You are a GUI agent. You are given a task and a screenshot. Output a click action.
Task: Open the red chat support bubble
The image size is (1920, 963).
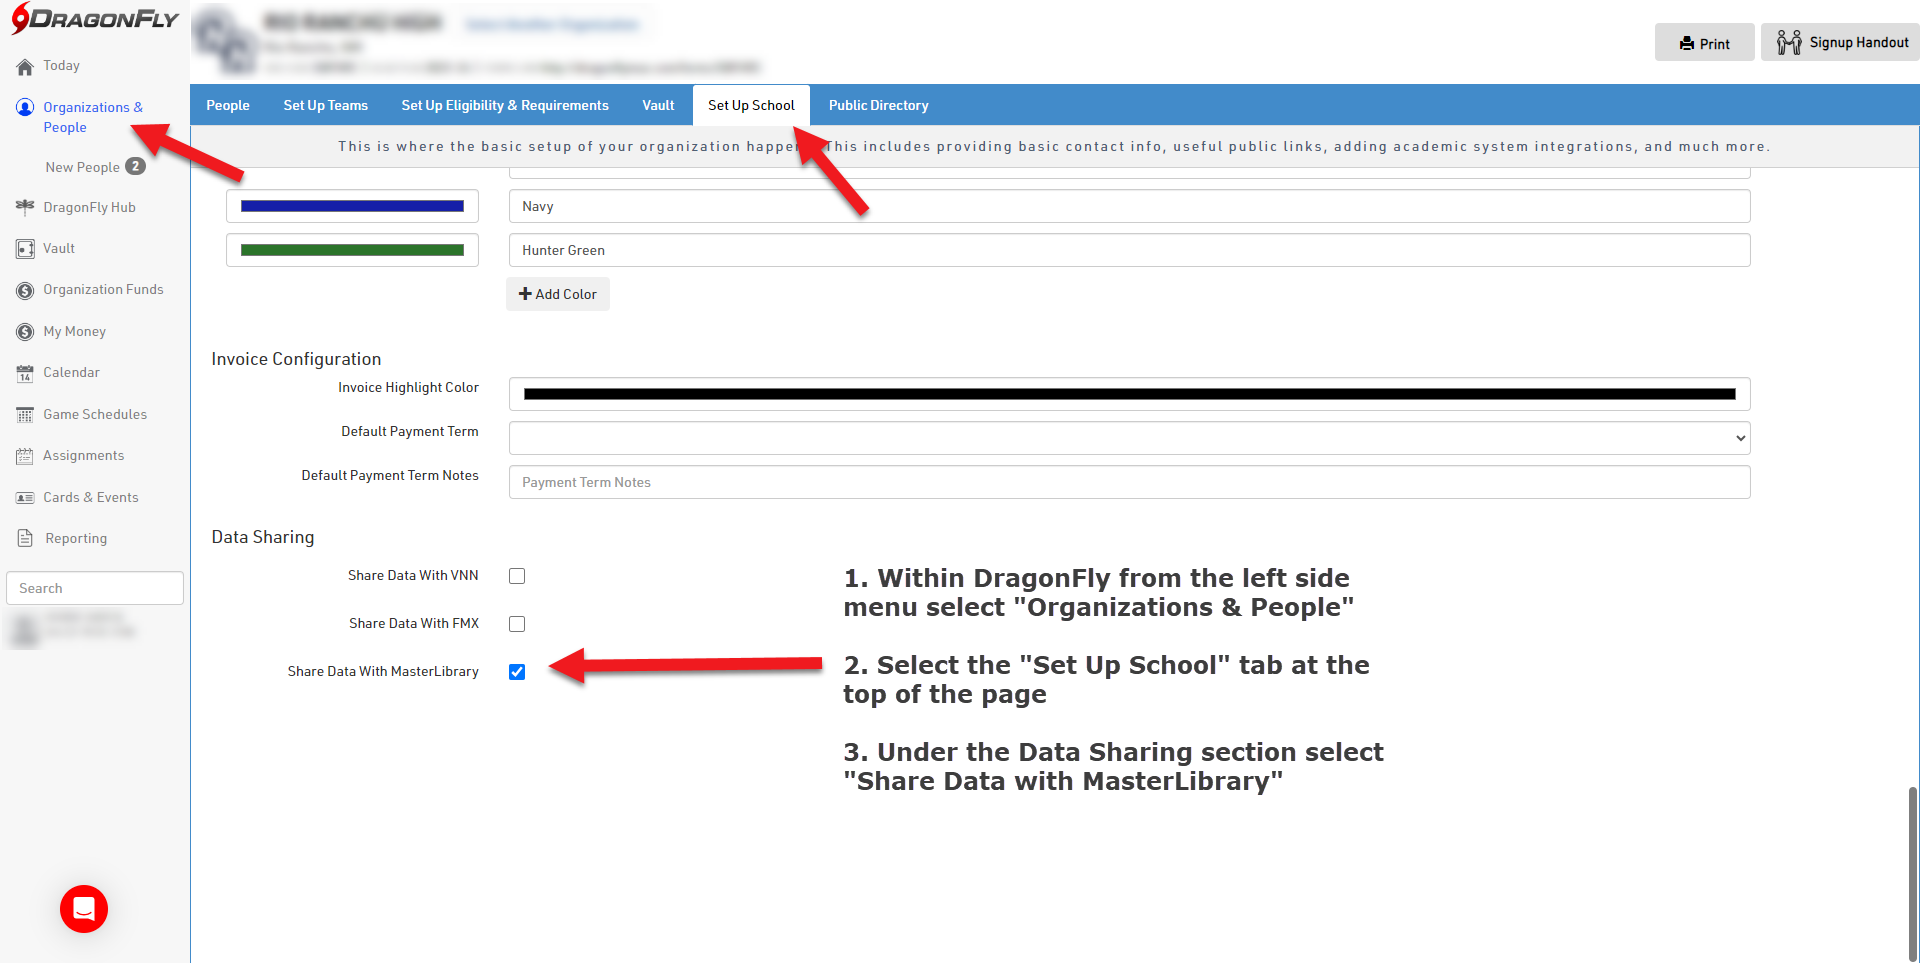84,909
